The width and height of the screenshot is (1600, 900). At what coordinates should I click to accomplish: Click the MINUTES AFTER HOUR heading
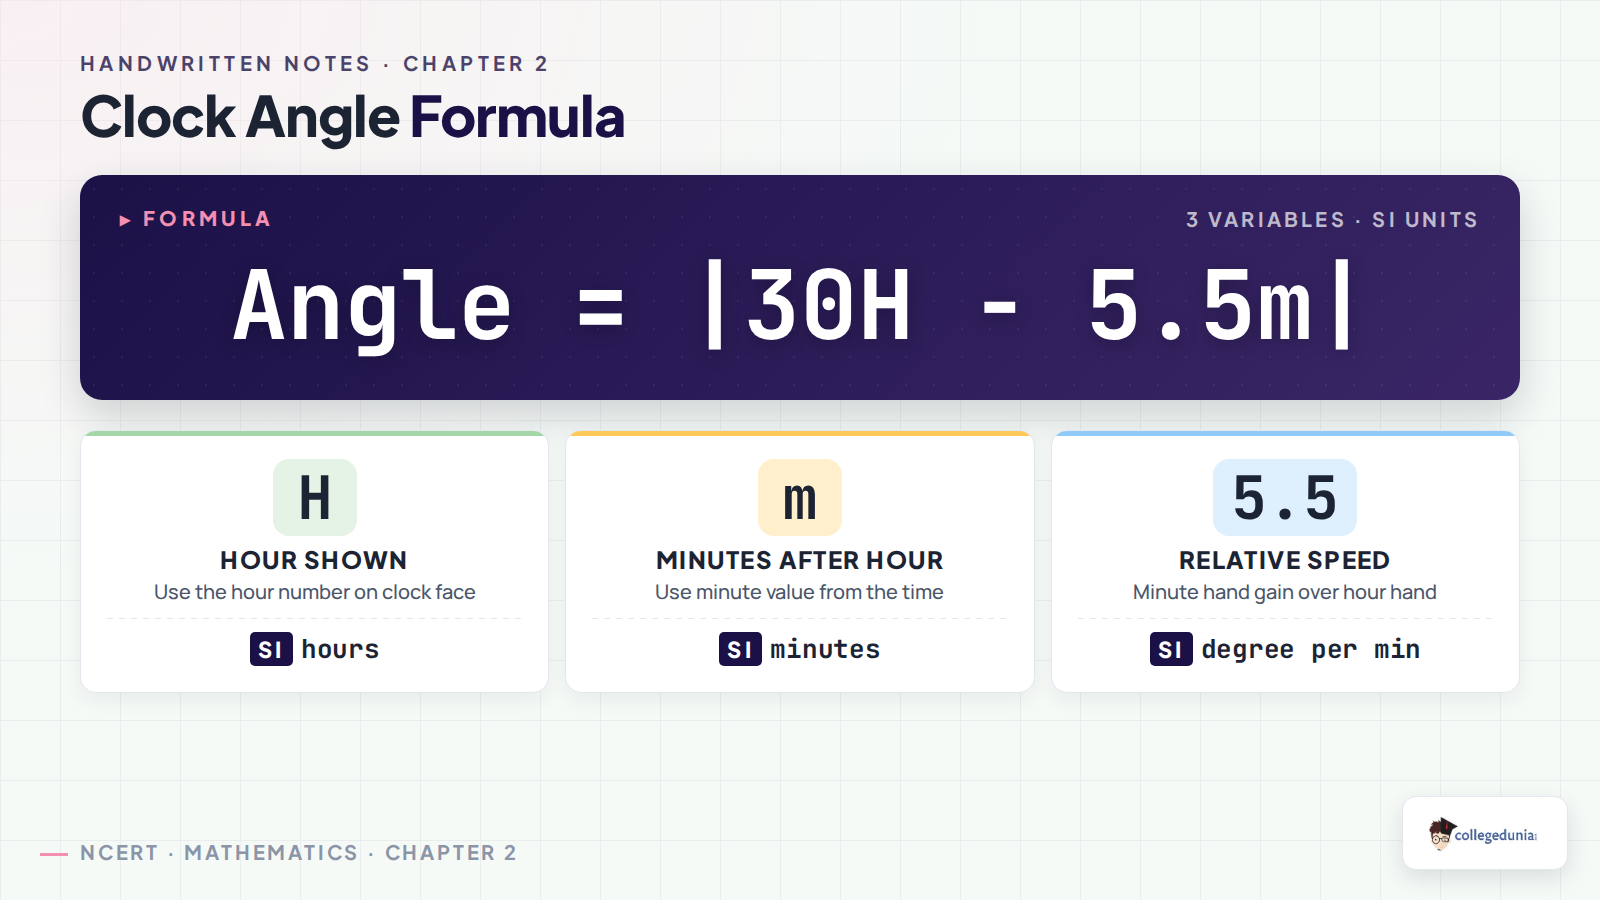point(800,560)
